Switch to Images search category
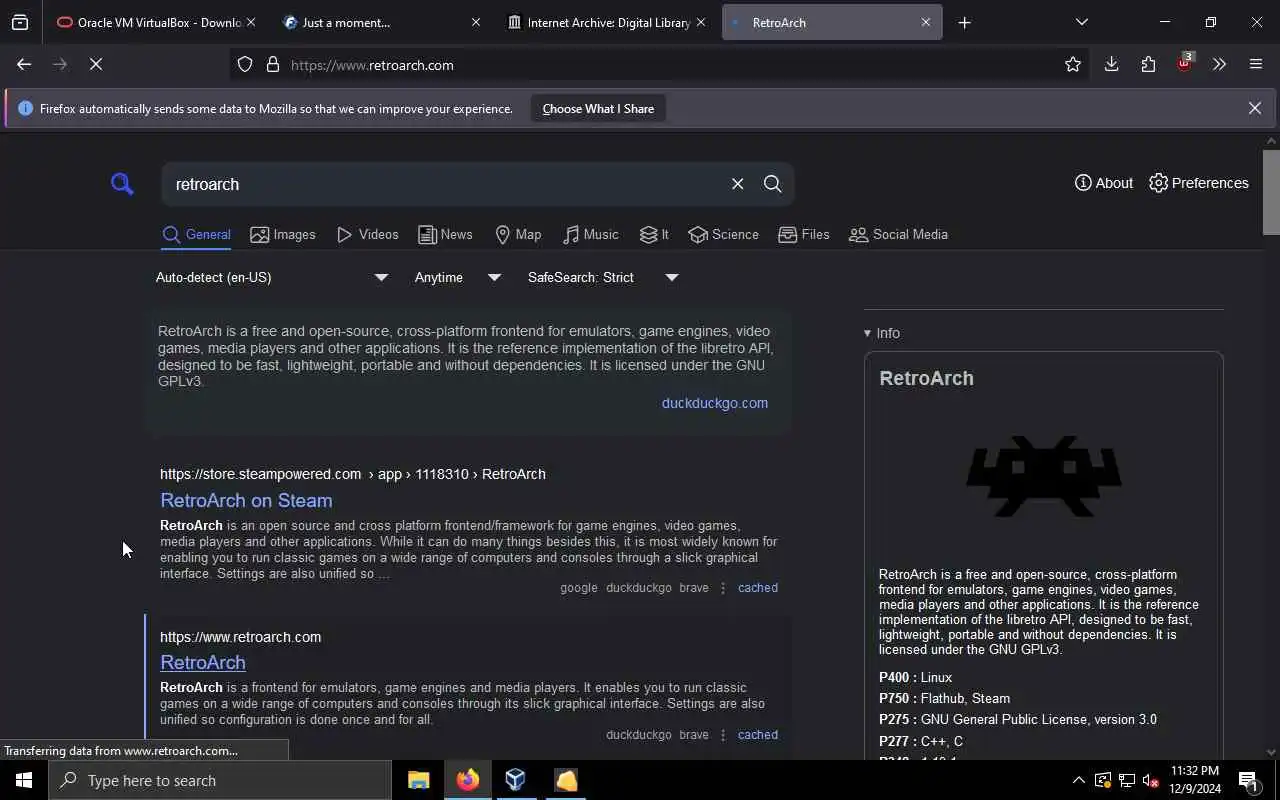1280x800 pixels. 283,234
